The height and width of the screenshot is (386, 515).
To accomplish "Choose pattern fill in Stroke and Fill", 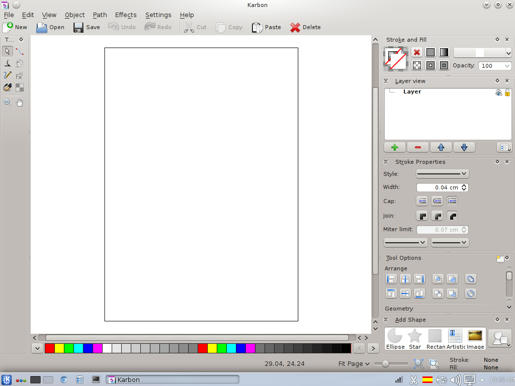I will [x=417, y=65].
